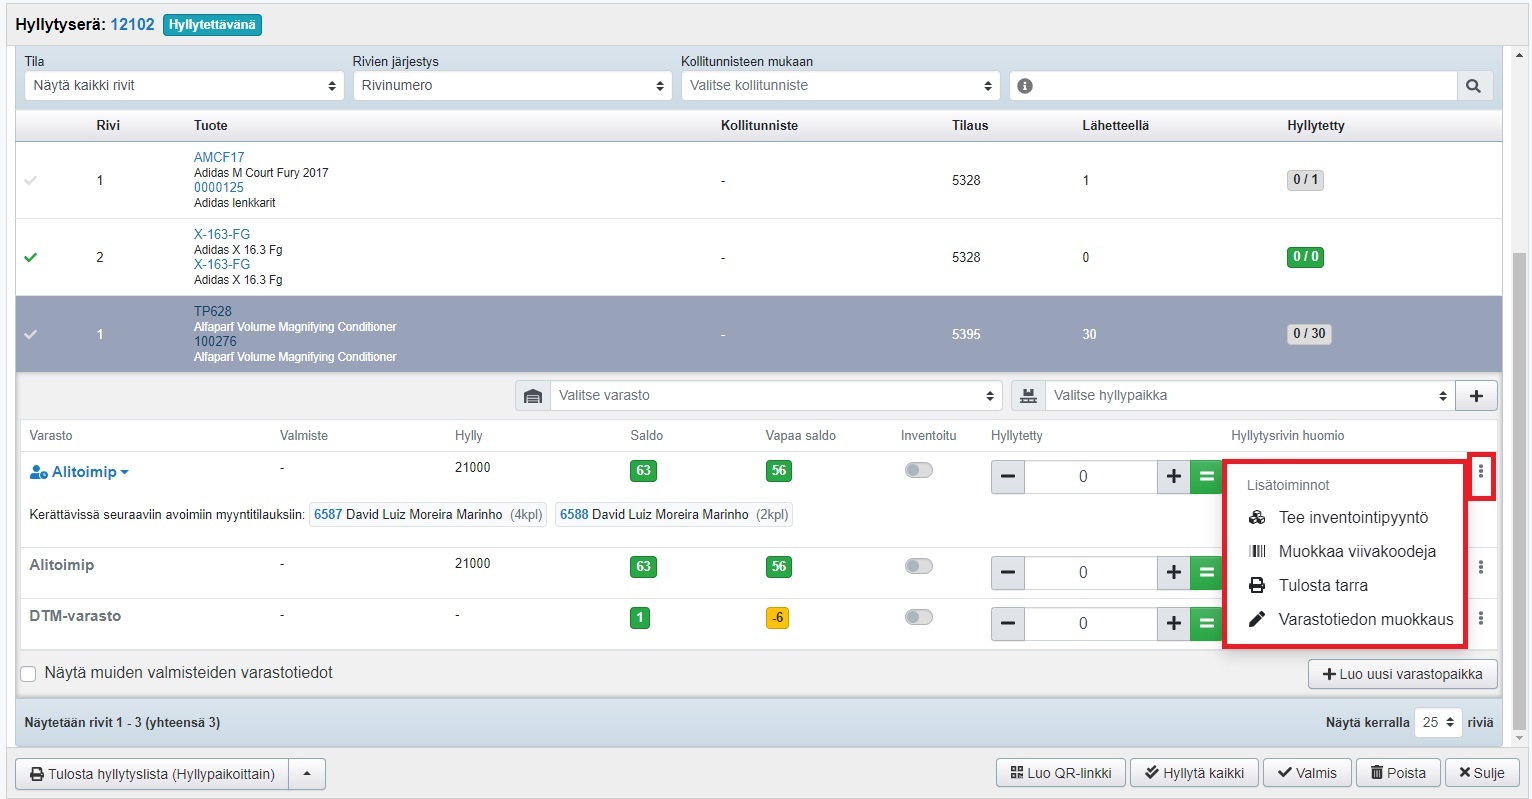Click green equals button on second Alitoimip row
The width and height of the screenshot is (1532, 799).
click(1206, 573)
